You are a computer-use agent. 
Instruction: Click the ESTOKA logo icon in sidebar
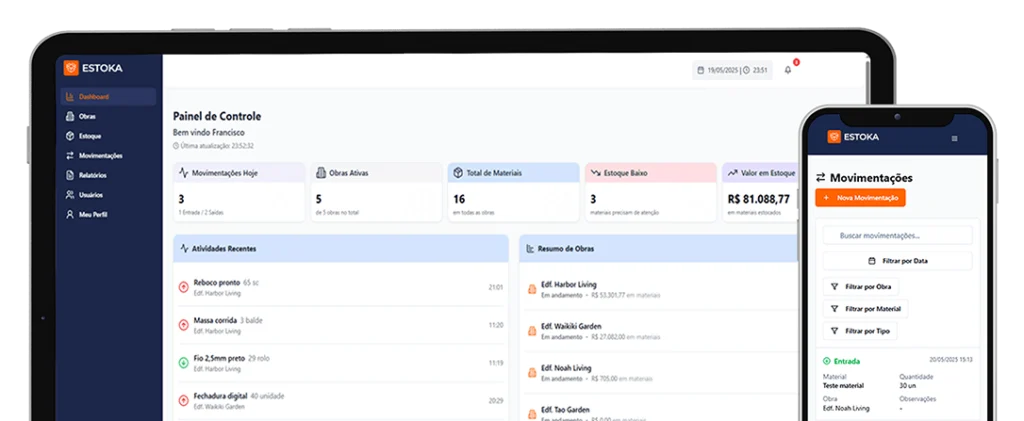point(71,68)
